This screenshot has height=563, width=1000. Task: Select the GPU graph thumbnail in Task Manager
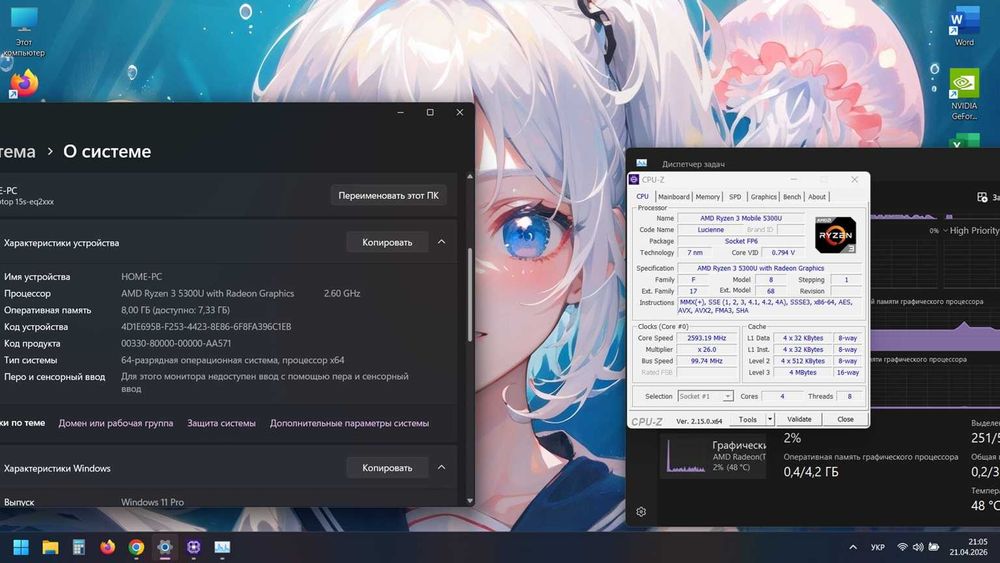(x=686, y=455)
